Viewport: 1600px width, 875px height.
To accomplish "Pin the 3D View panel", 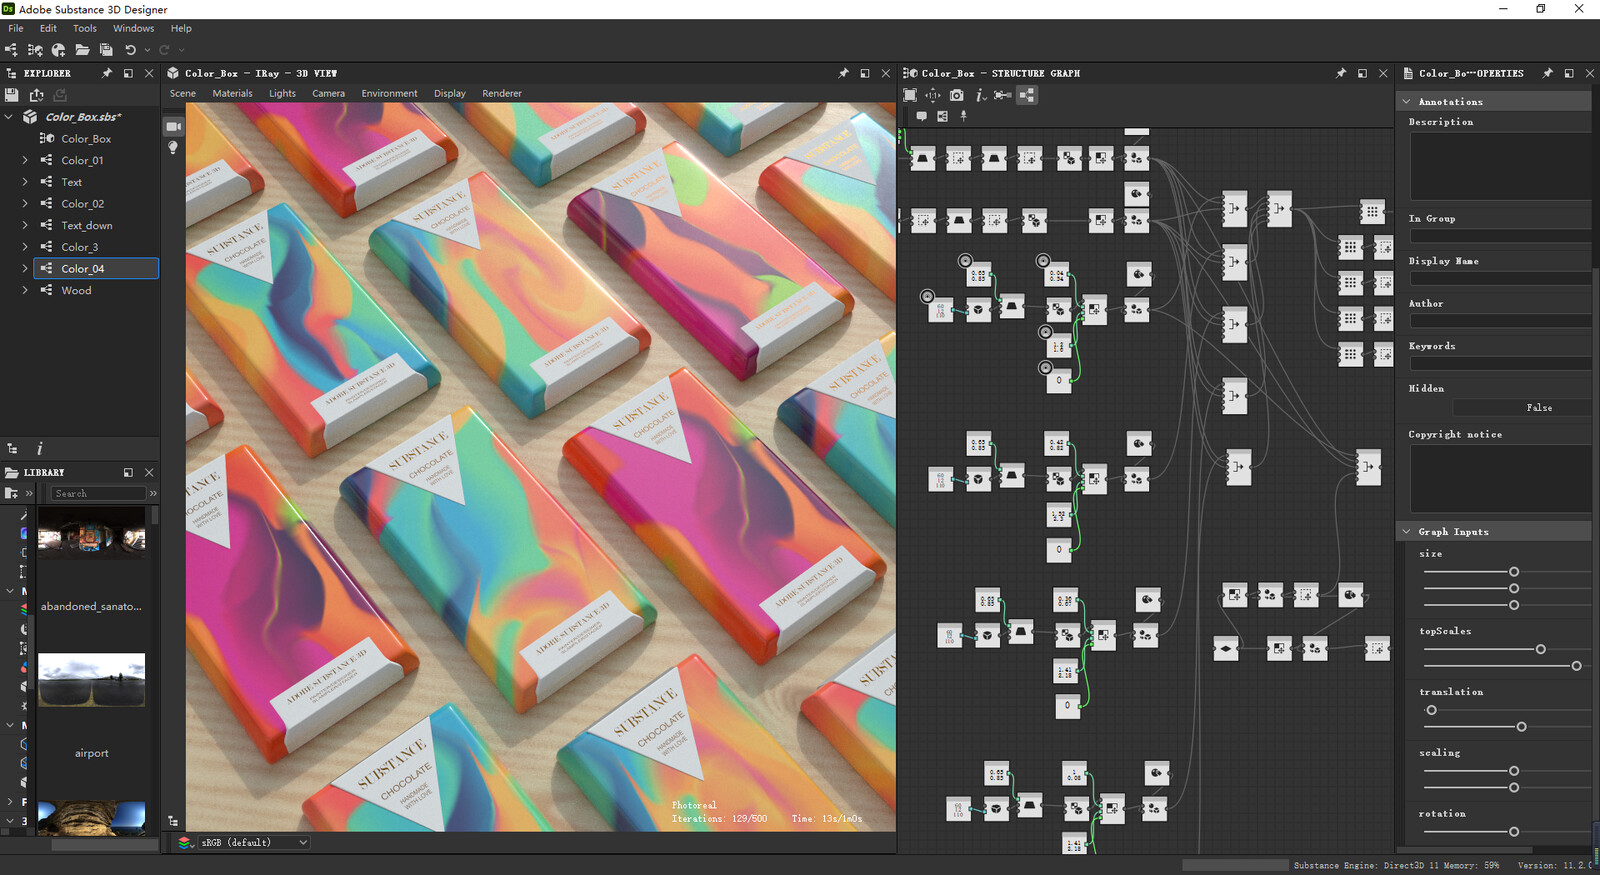I will click(843, 73).
